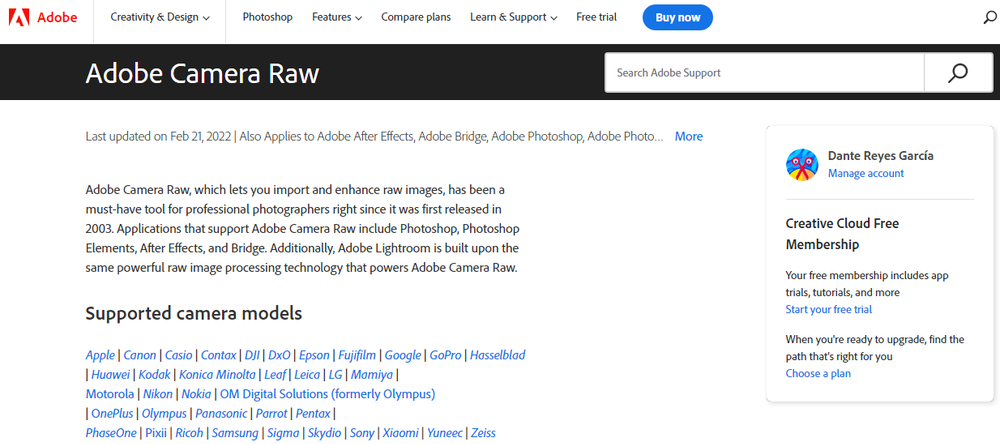Viewport: 1000px width, 444px height.
Task: Open the Zeiss camera models link
Action: [x=483, y=433]
